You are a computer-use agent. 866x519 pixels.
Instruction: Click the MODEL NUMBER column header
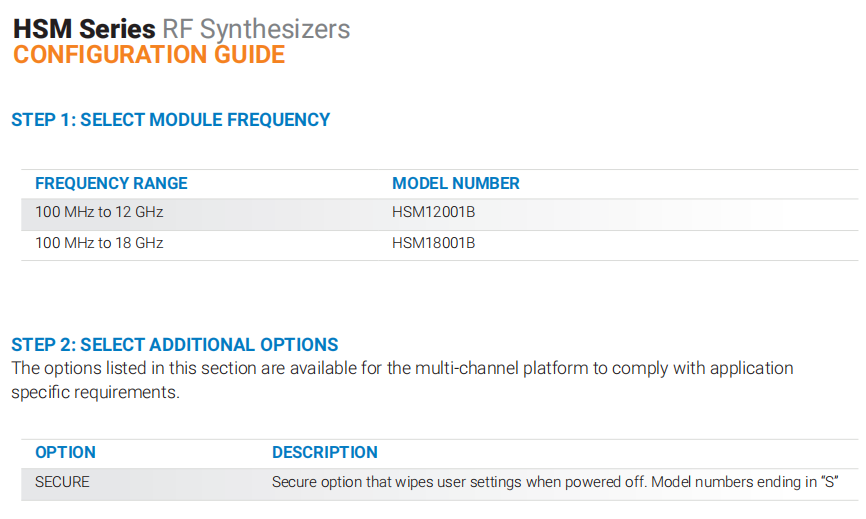tap(456, 183)
